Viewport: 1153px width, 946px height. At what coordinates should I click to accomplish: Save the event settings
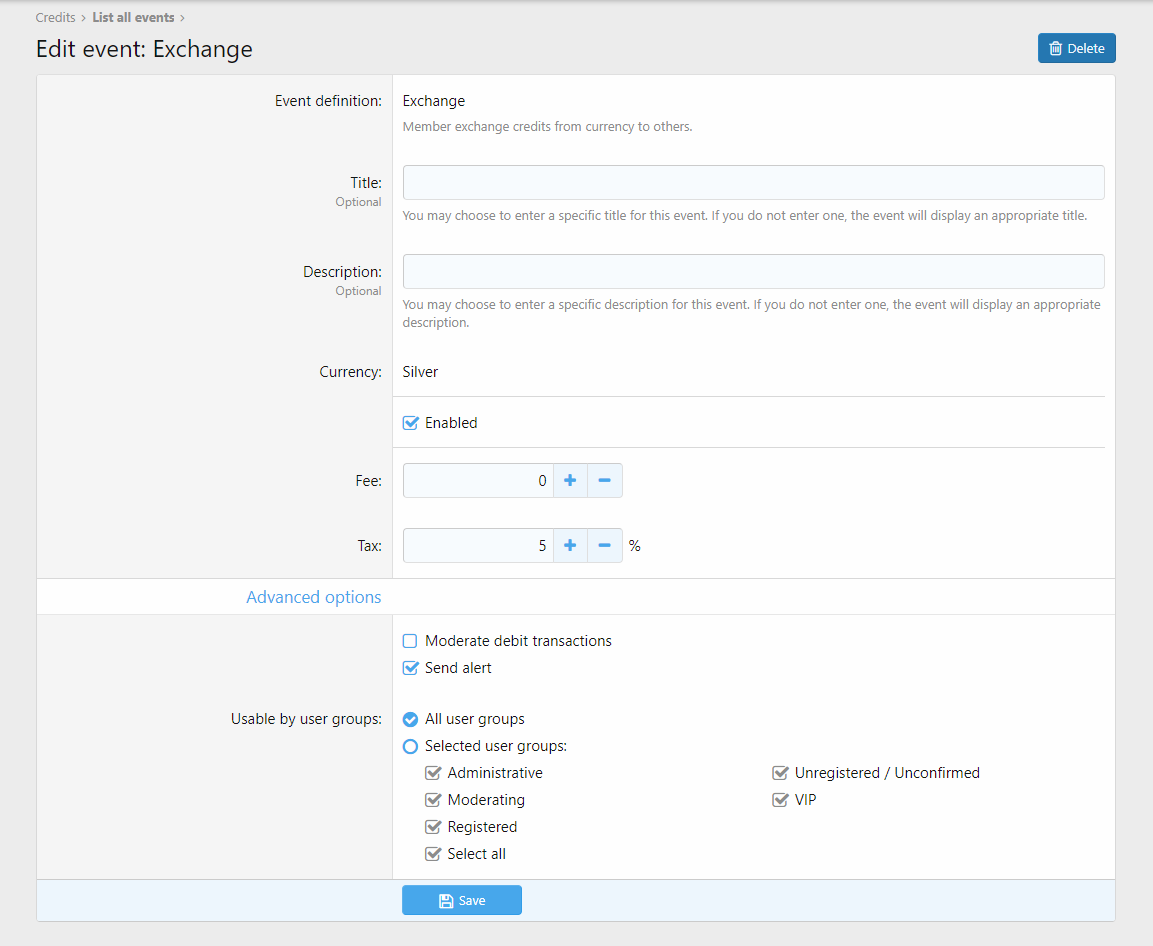coord(462,900)
